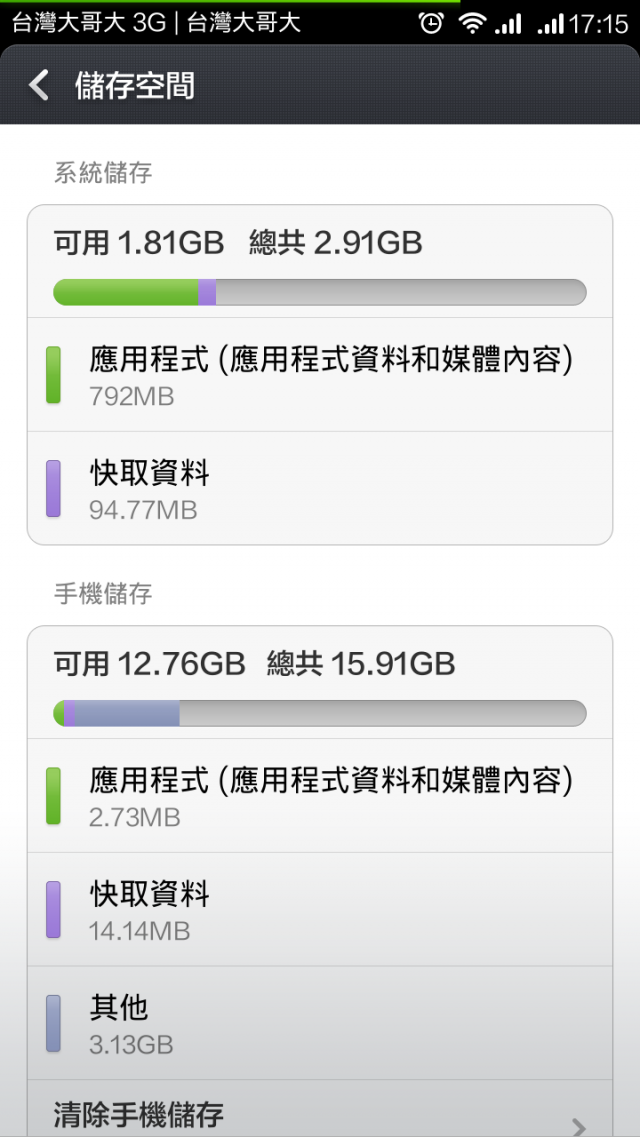Tap the system storage usage bar

pos(320,292)
